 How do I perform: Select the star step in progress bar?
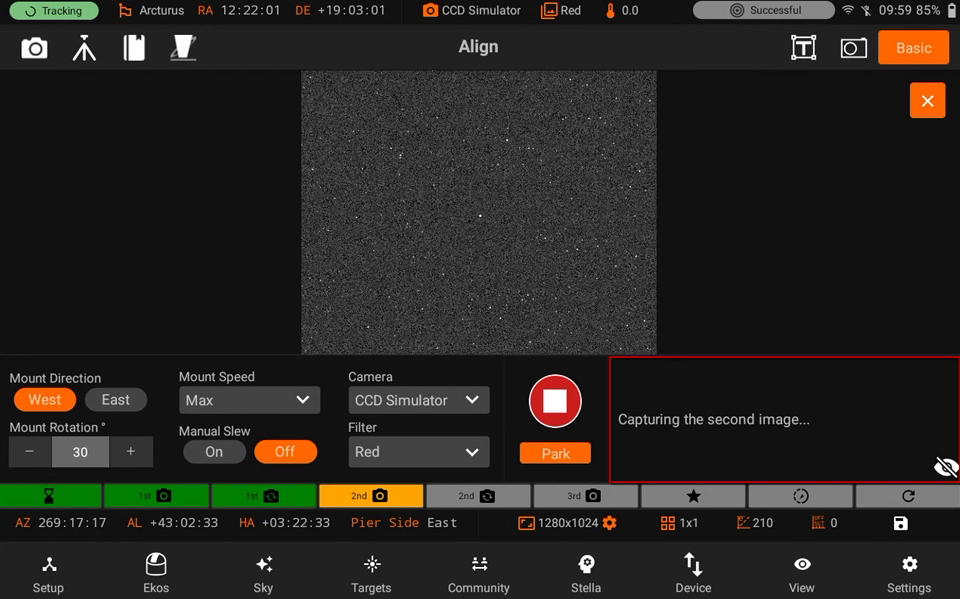tap(693, 496)
